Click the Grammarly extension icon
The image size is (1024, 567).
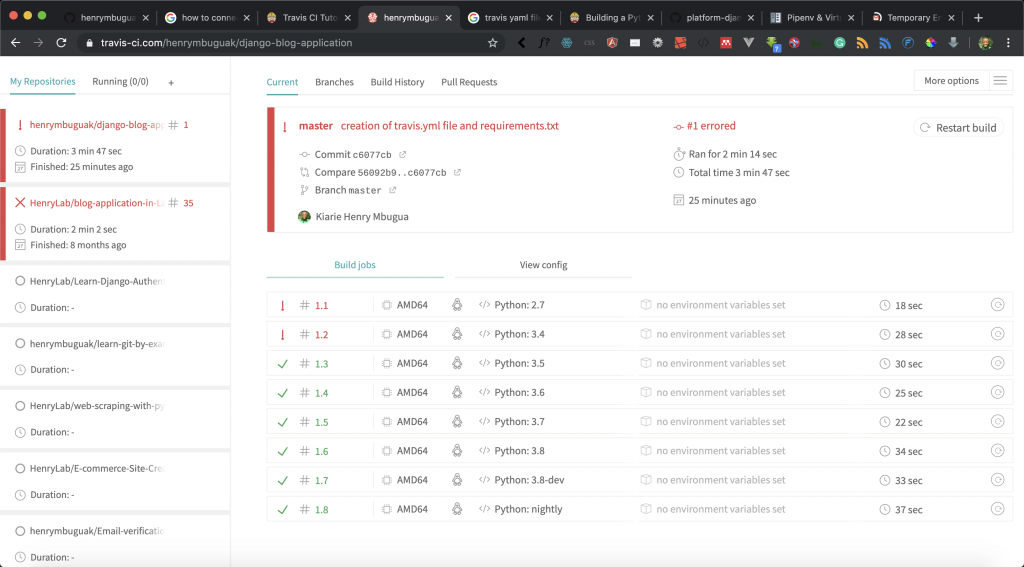[840, 43]
